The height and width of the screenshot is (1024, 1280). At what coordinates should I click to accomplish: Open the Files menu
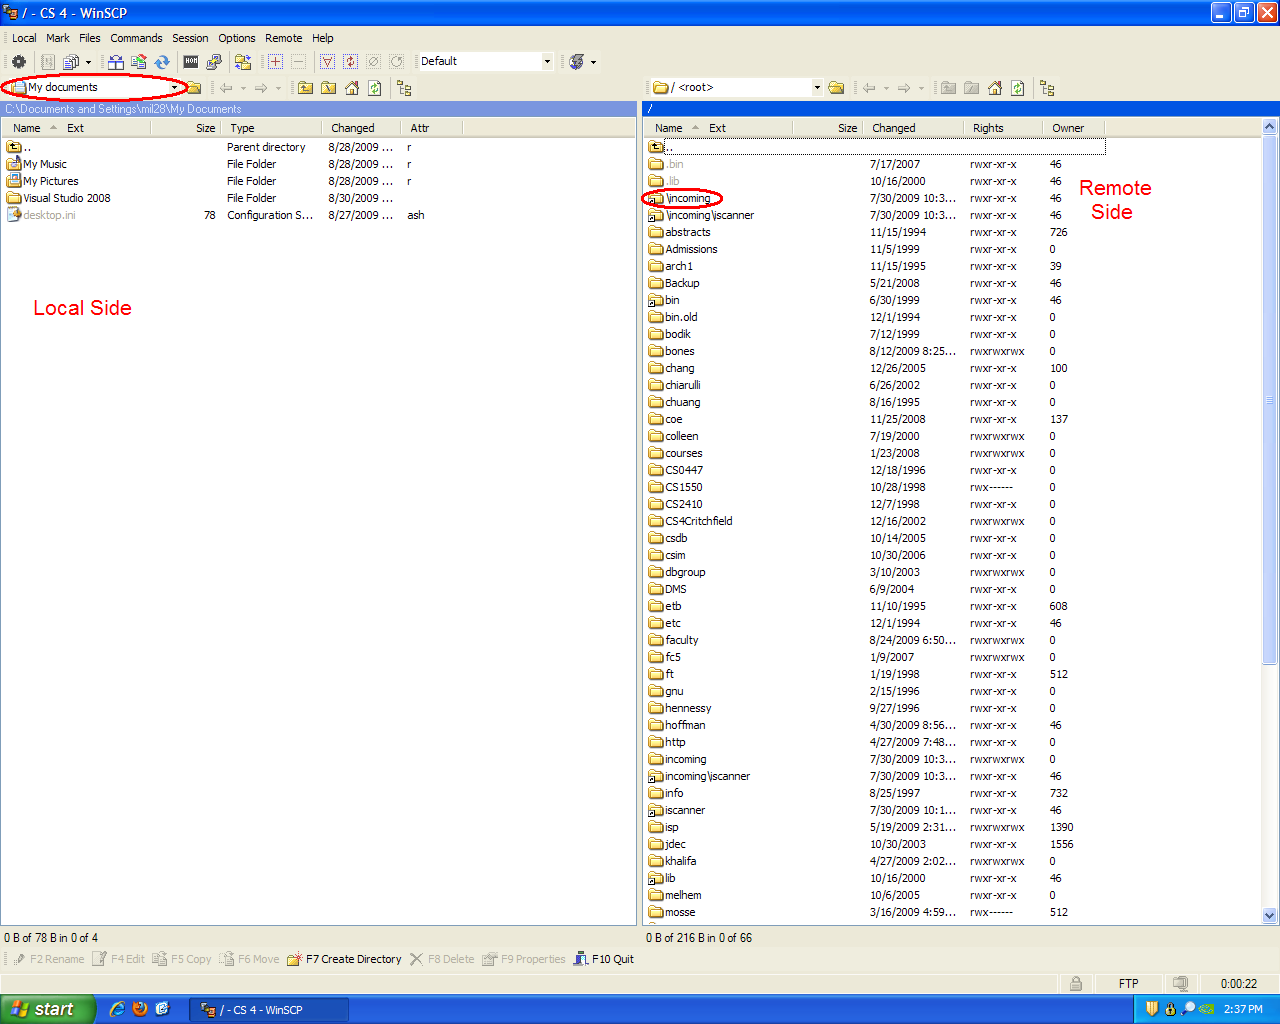click(x=90, y=38)
